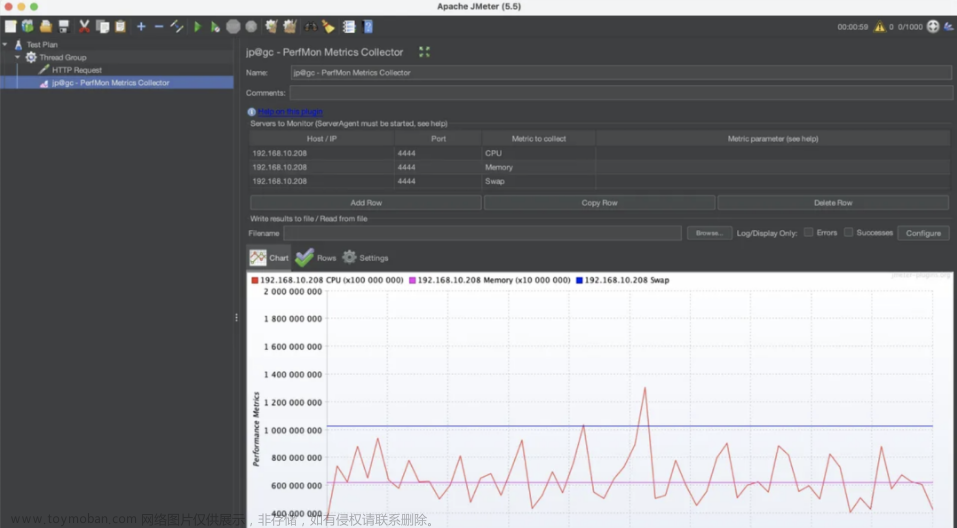Image resolution: width=957 pixels, height=528 pixels.
Task: Click the Delete Row button
Action: coord(833,203)
